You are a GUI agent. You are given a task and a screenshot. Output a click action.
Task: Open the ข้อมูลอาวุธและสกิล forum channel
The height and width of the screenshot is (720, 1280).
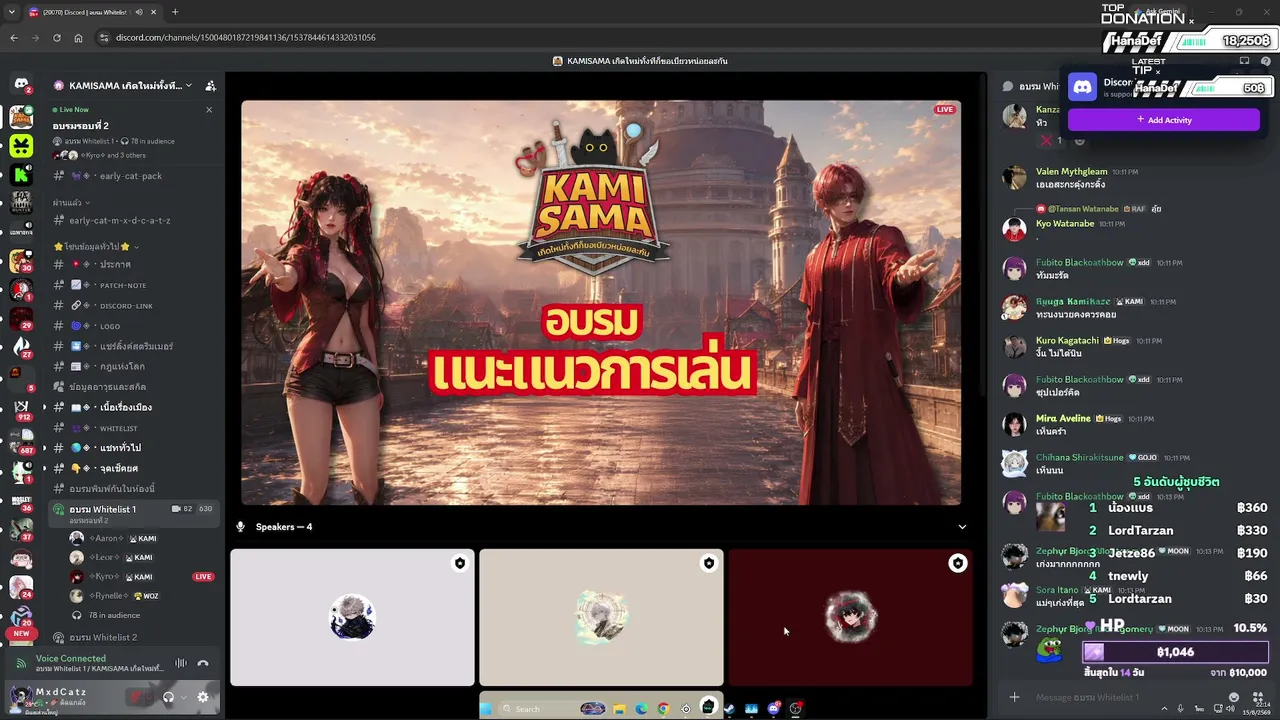[x=133, y=387]
